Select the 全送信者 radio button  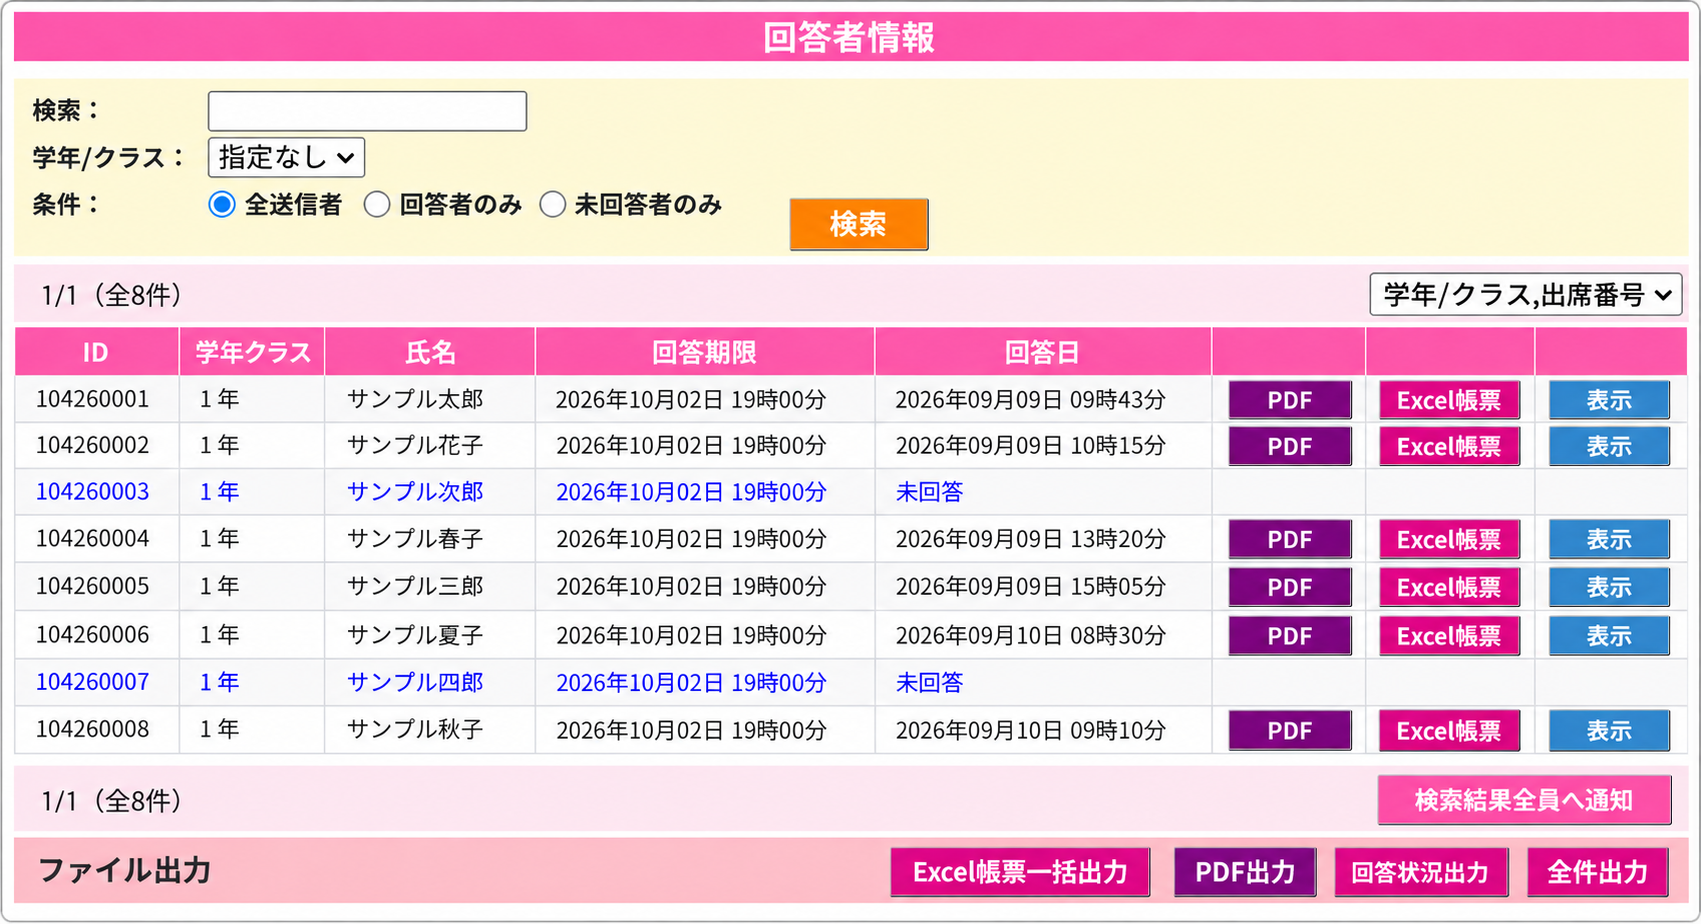coord(221,205)
